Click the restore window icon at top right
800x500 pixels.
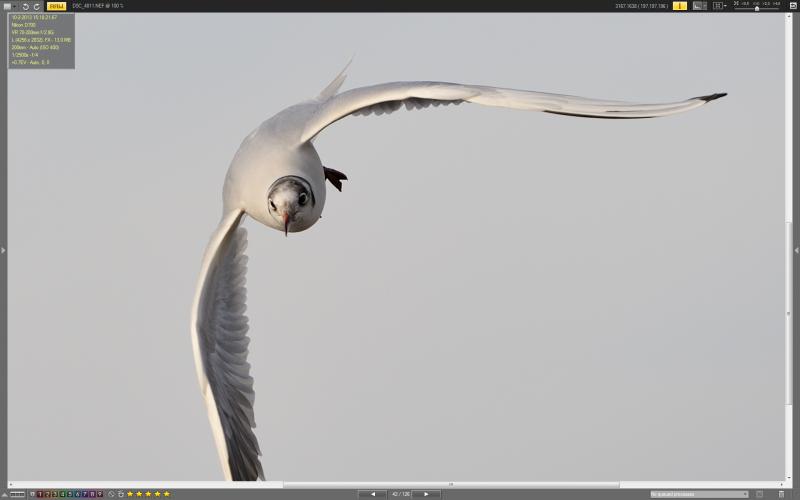[x=793, y=6]
